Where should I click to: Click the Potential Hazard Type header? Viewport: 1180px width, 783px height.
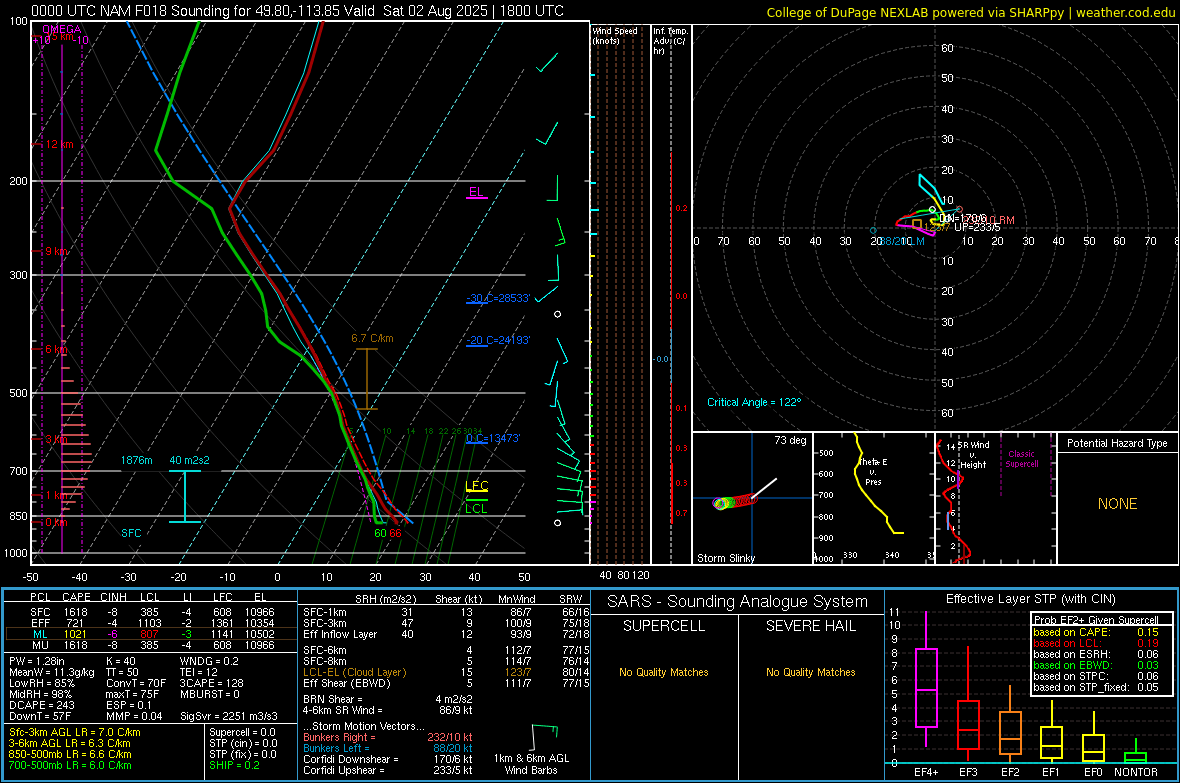point(1117,443)
